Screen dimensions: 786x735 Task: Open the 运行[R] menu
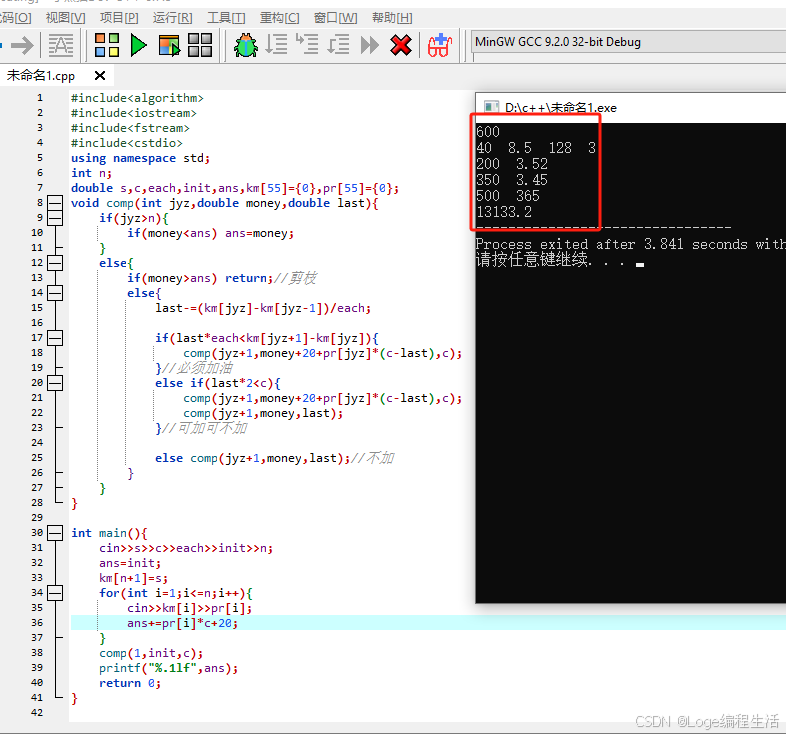click(173, 18)
